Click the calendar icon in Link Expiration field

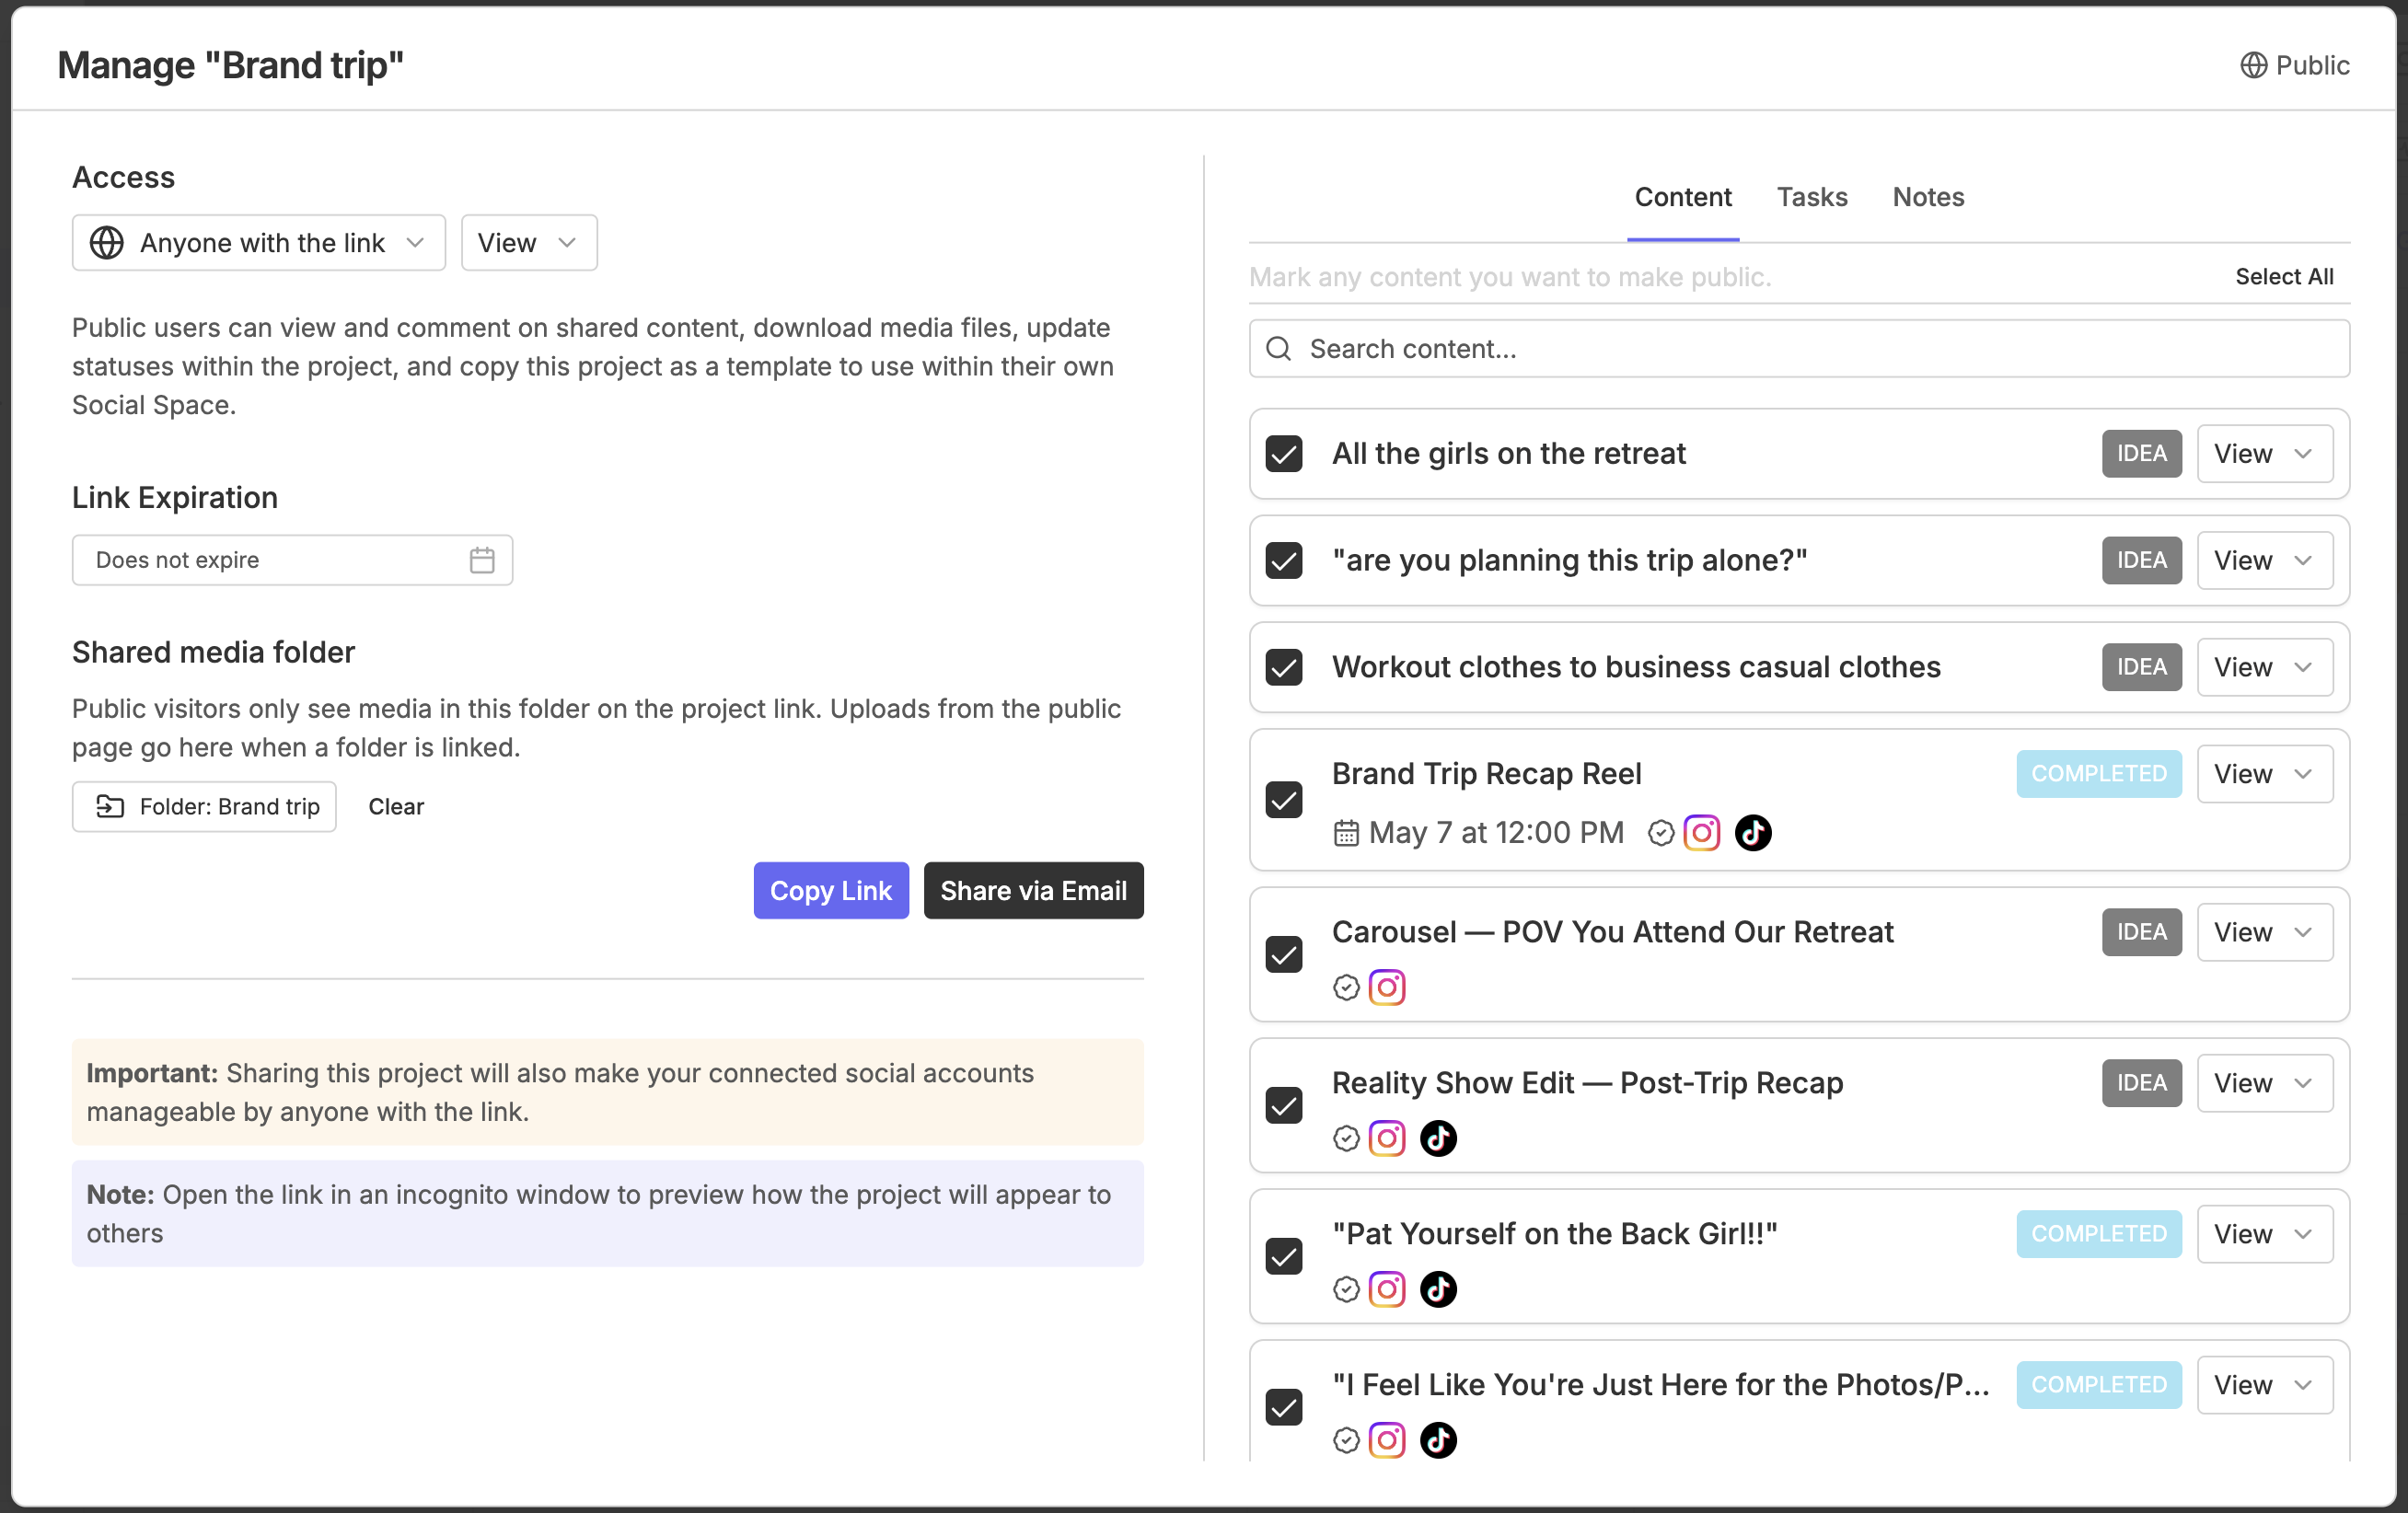pos(482,560)
